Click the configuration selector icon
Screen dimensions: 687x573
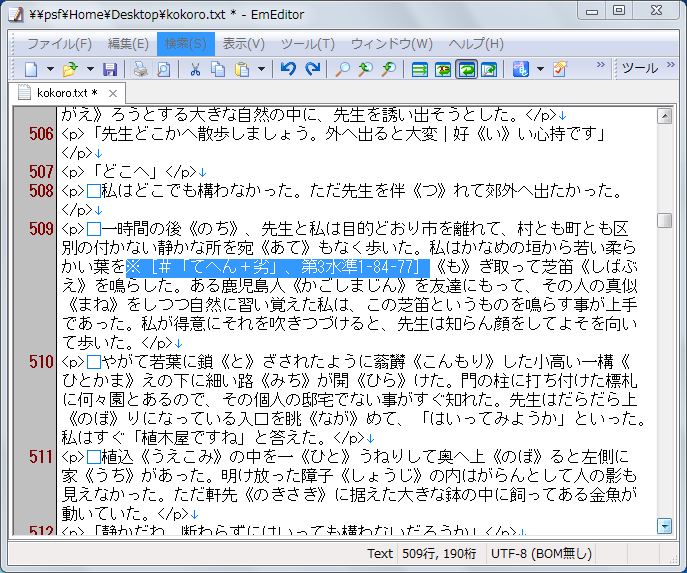pos(521,69)
